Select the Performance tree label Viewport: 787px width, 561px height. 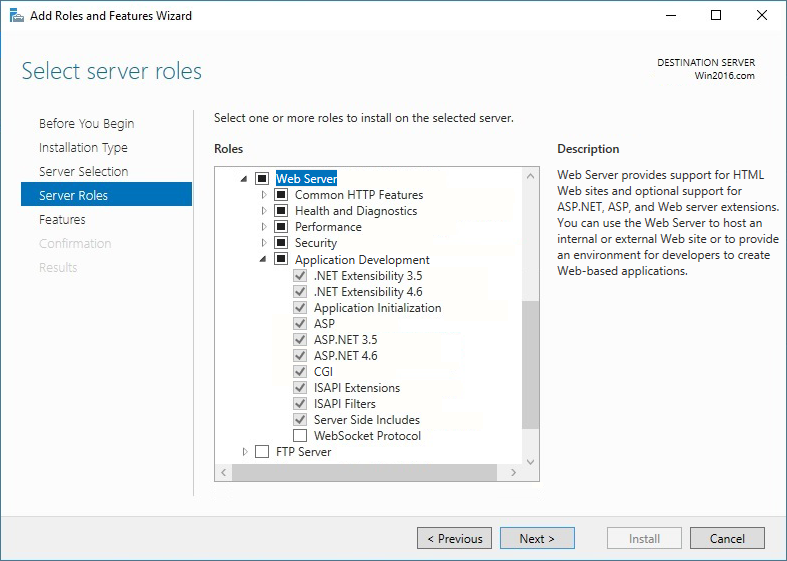pos(328,227)
